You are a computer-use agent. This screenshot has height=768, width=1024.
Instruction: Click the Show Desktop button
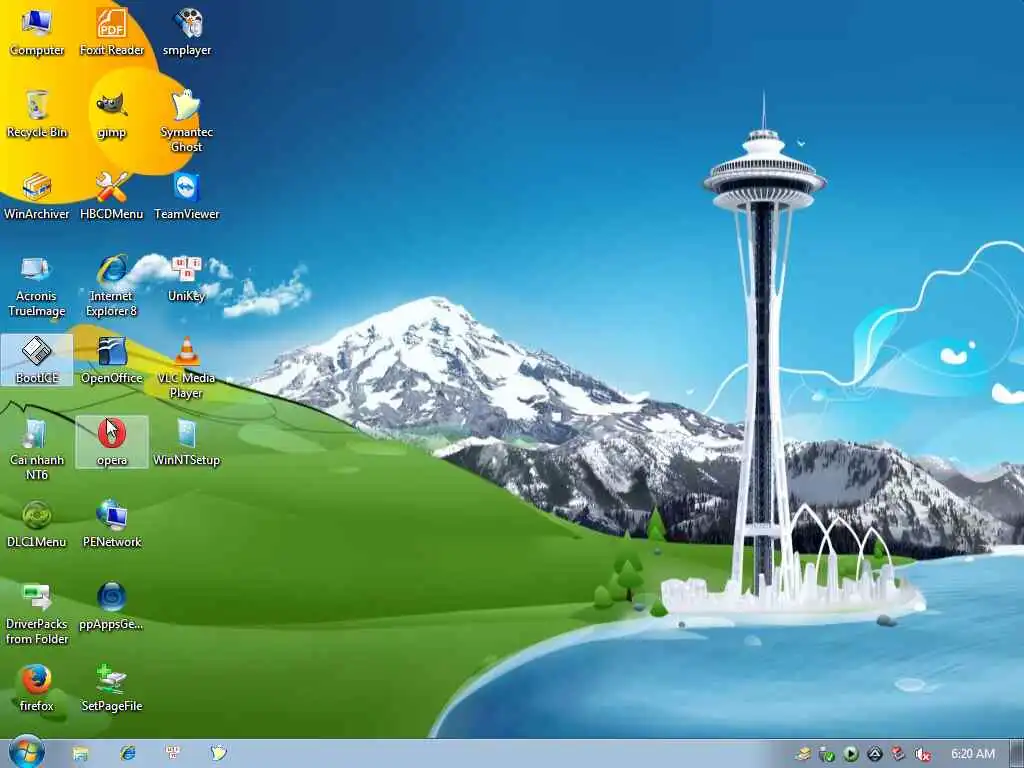coord(1017,754)
